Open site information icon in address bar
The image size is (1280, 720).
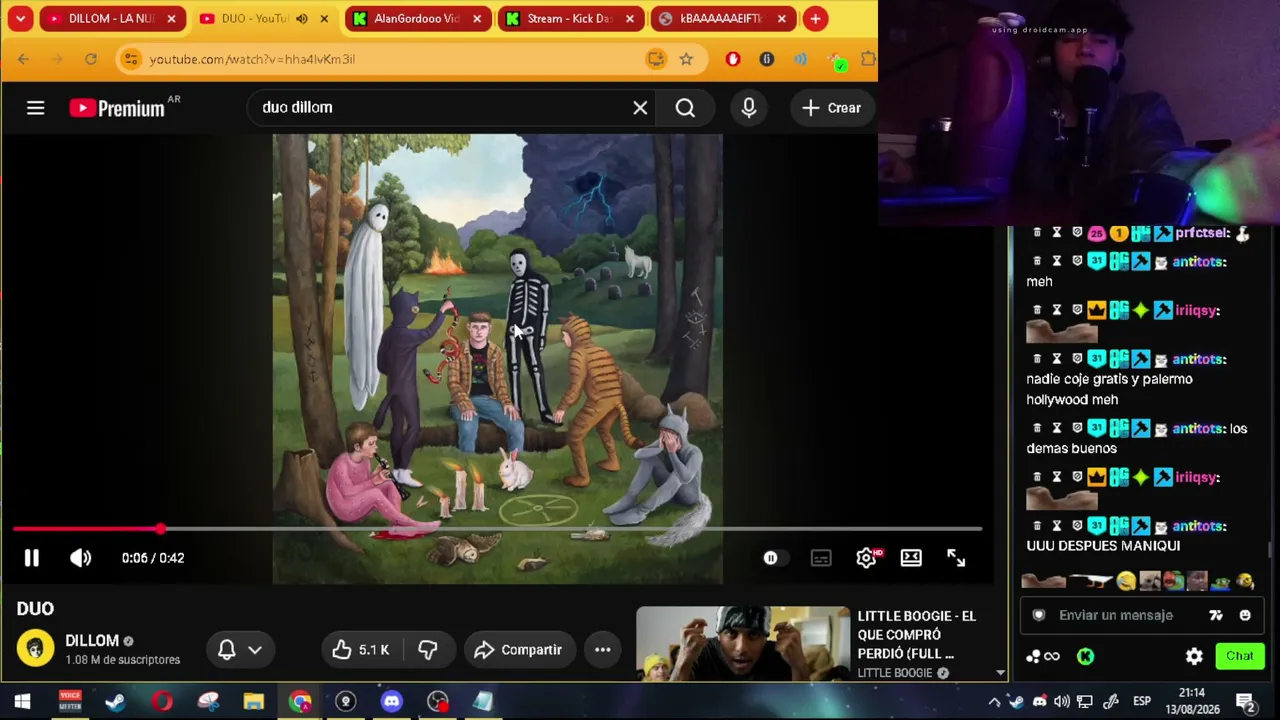tap(130, 59)
